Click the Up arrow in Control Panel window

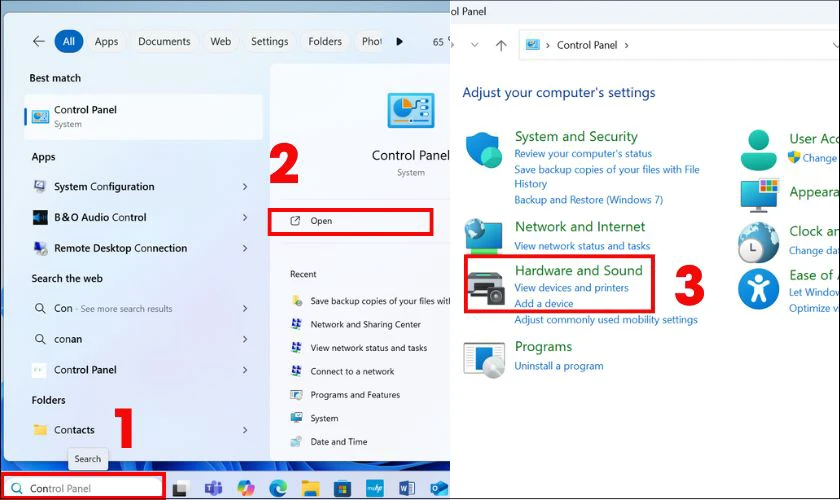tap(501, 46)
